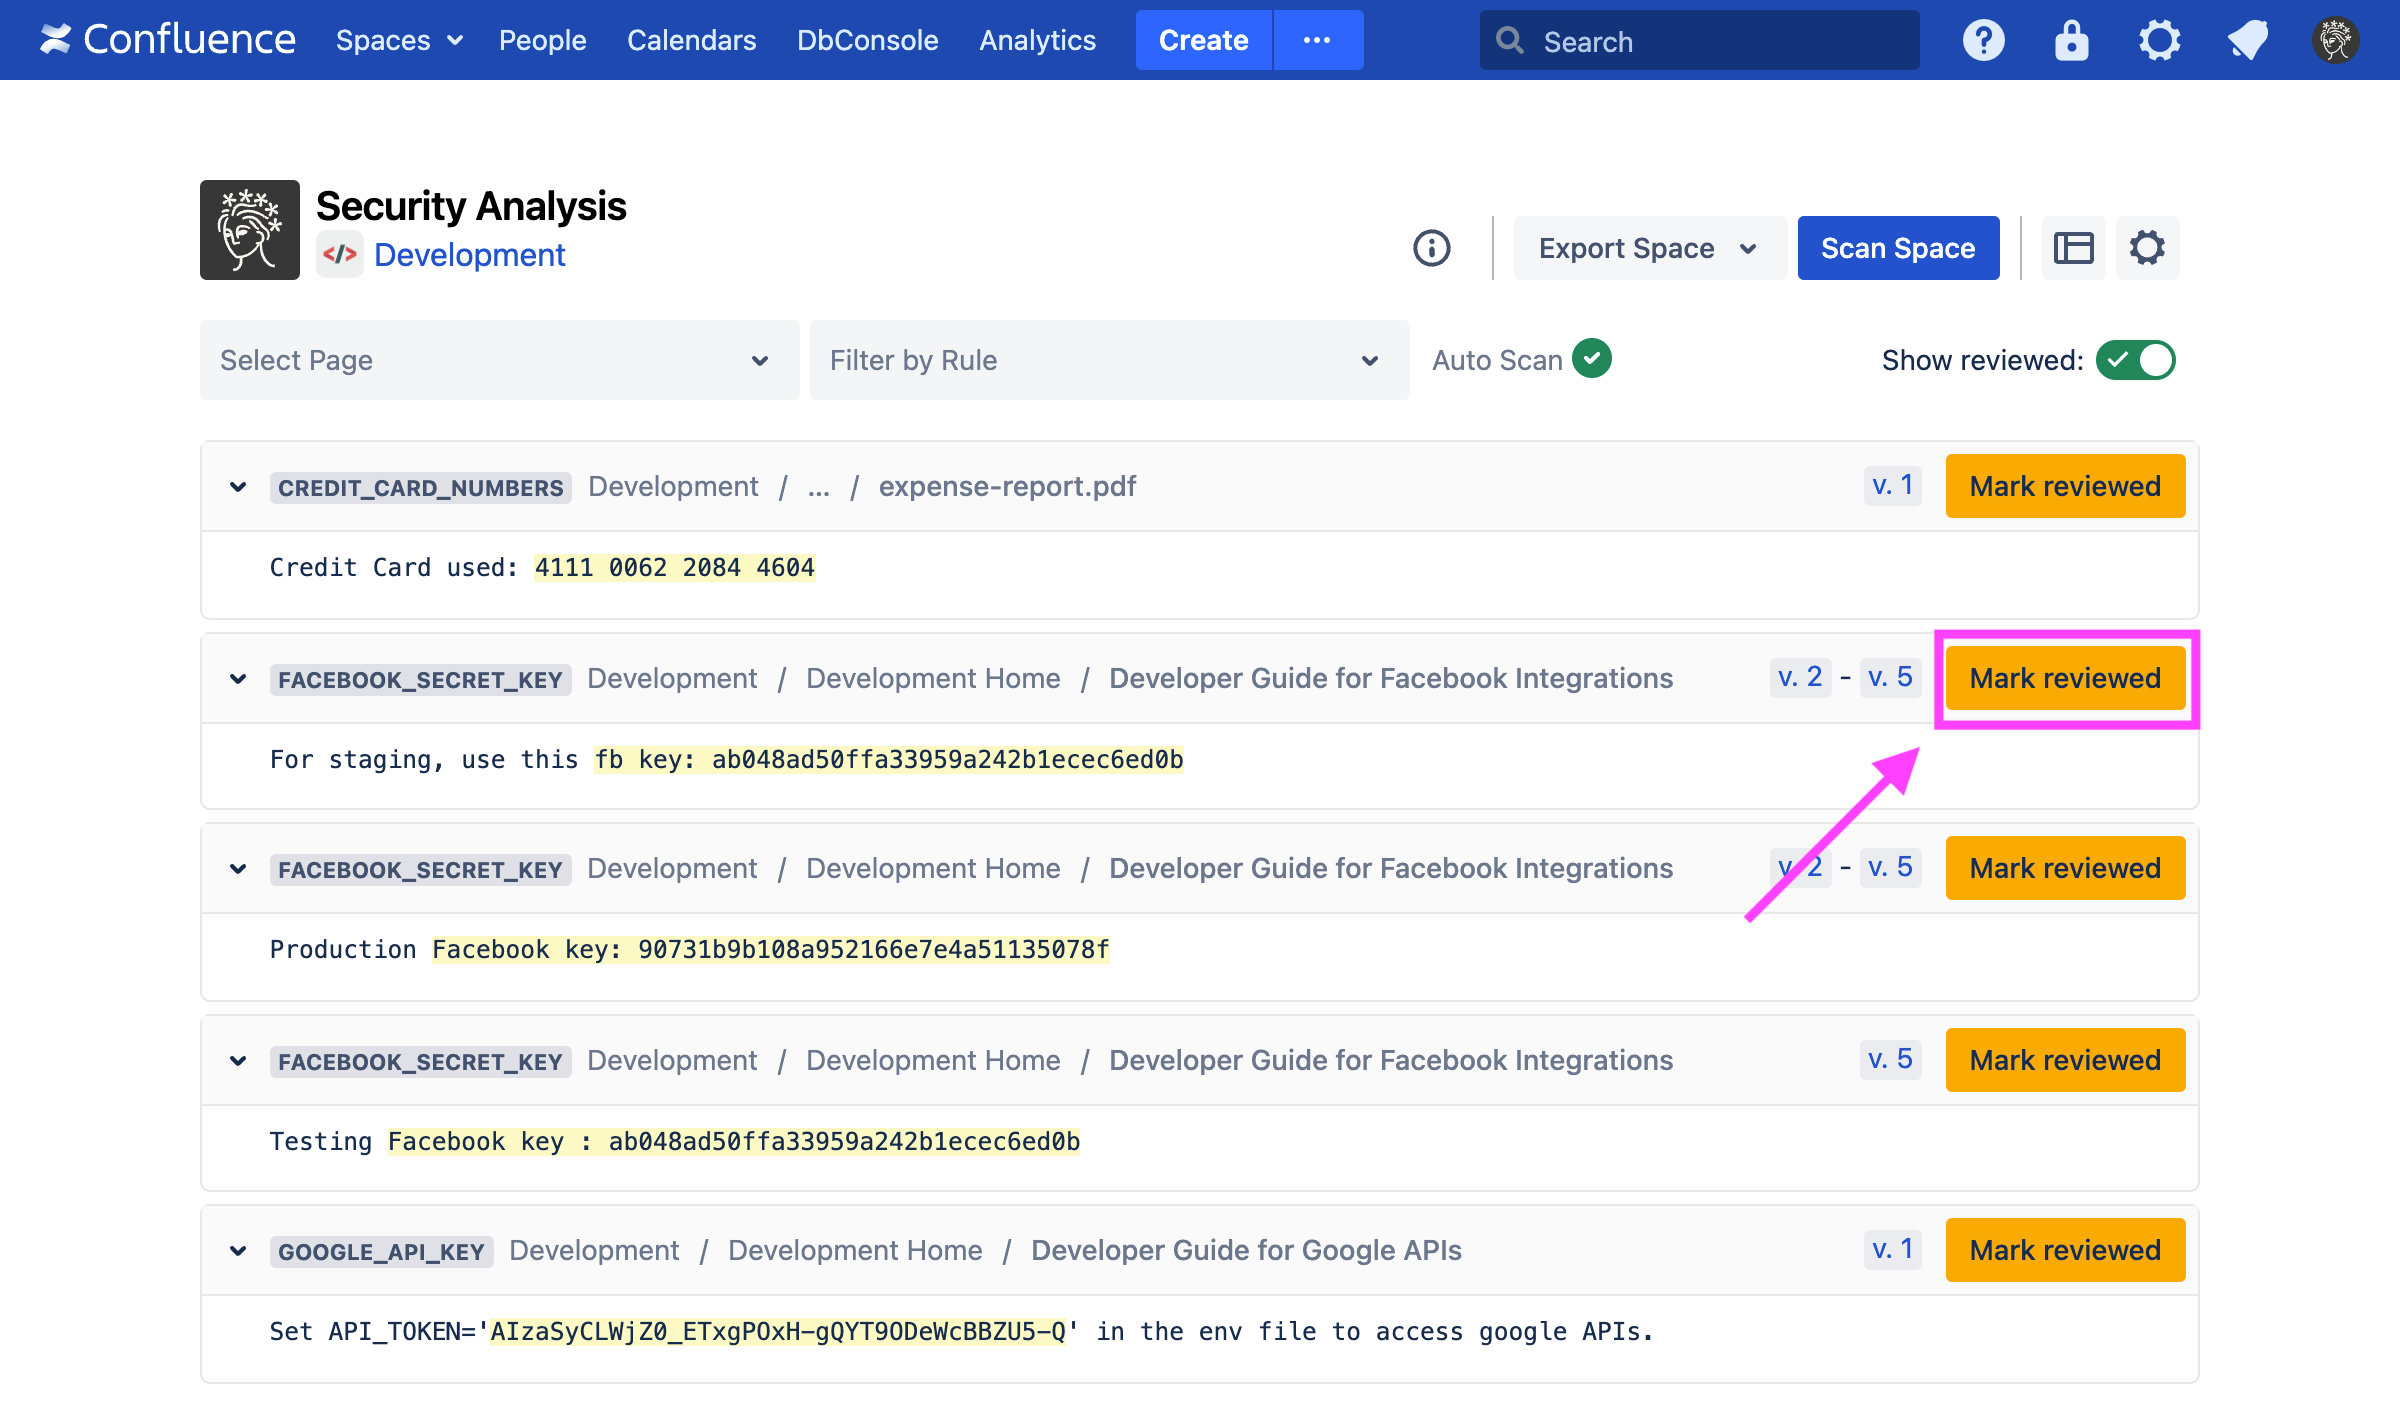Collapse the CREDIT_CARD_NUMBERS finding row
The width and height of the screenshot is (2400, 1427).
pyautogui.click(x=238, y=487)
